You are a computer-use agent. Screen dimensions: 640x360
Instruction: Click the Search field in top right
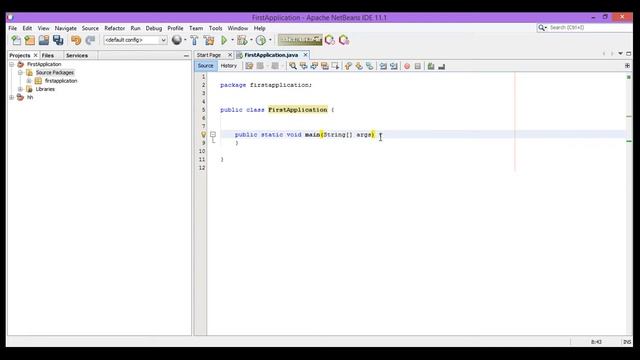tap(584, 27)
